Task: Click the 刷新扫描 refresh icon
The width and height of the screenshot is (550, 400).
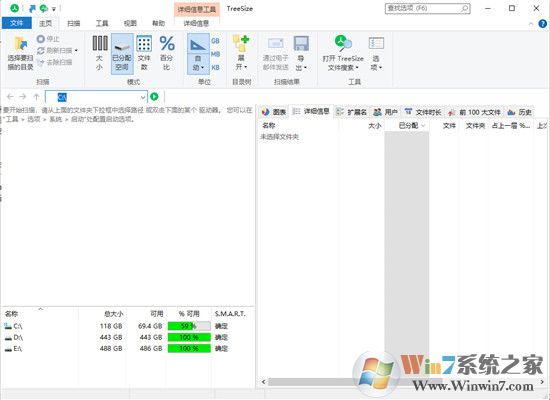Action: tap(41, 51)
